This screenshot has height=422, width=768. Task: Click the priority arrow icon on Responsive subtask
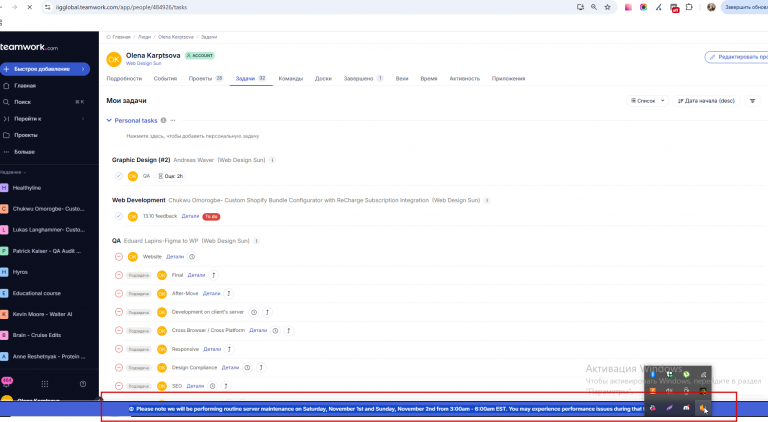(x=229, y=349)
